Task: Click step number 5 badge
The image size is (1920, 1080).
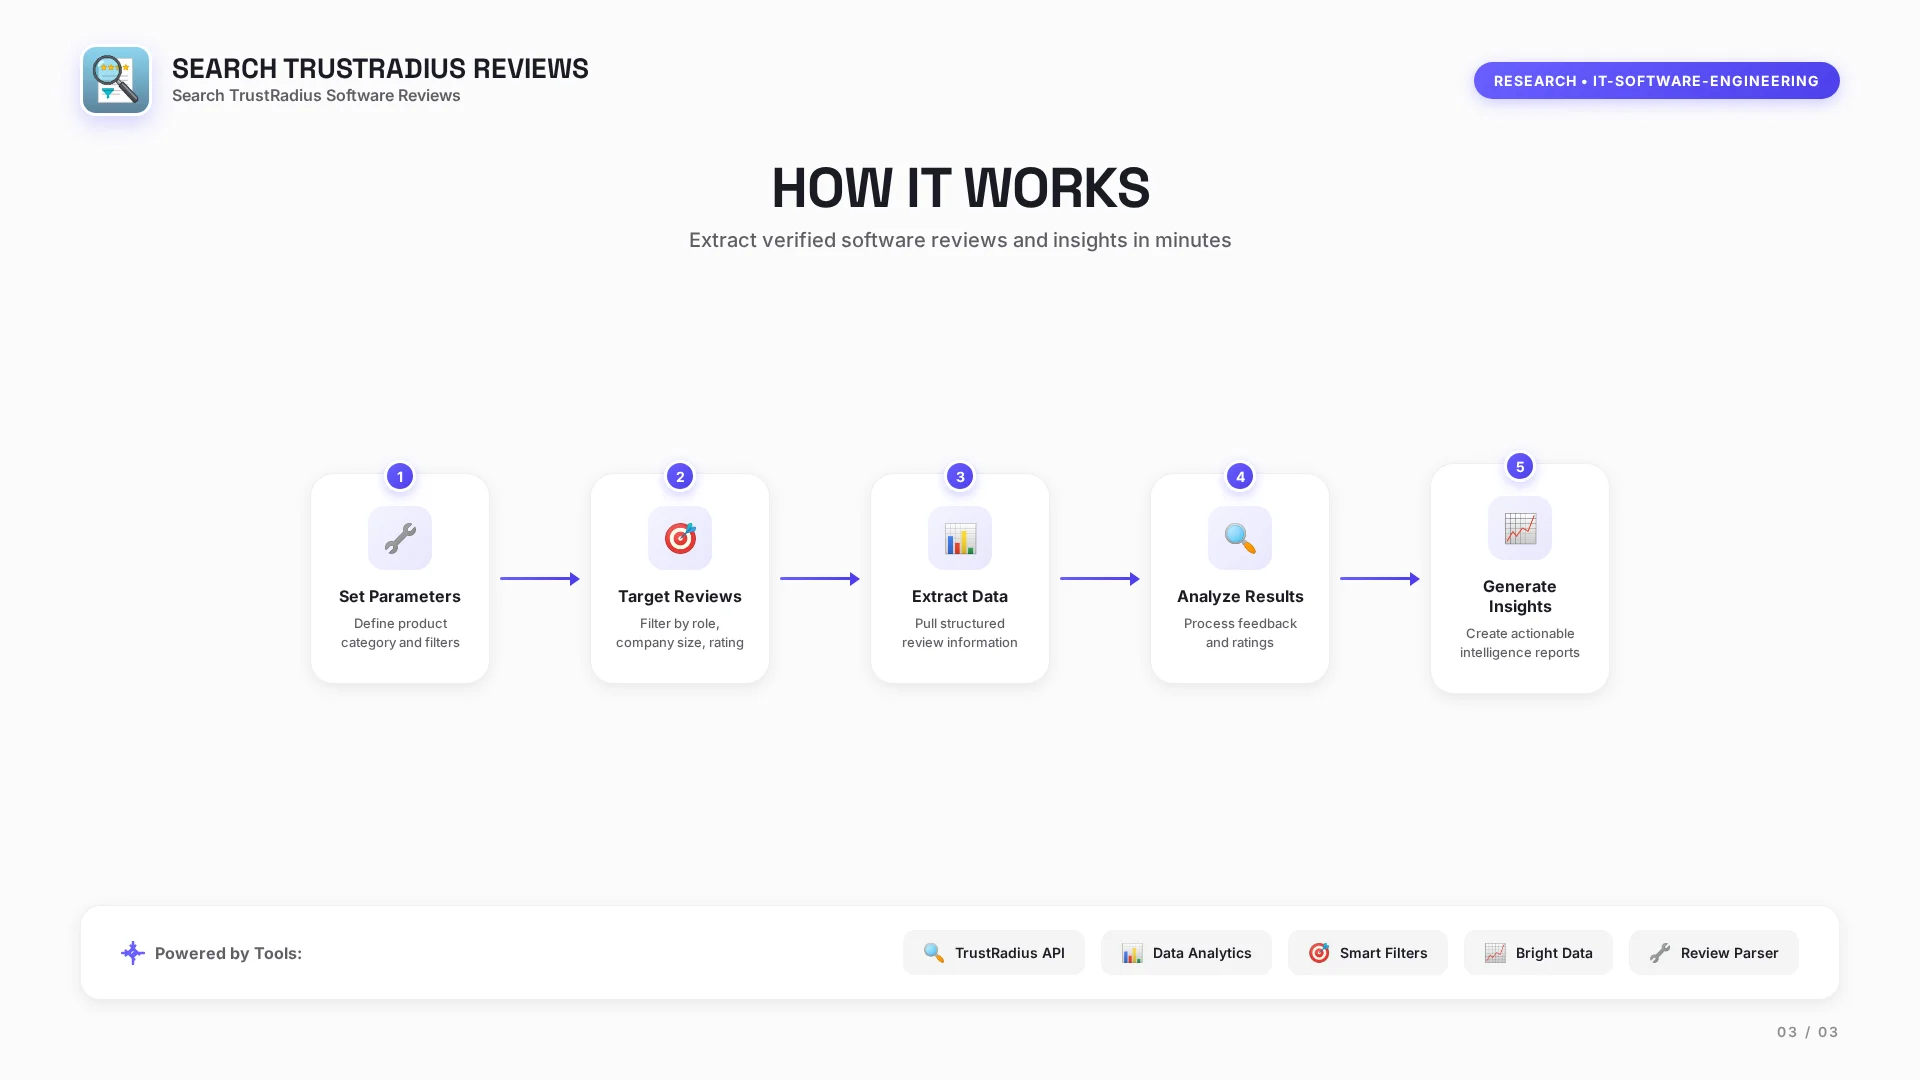Action: tap(1520, 466)
